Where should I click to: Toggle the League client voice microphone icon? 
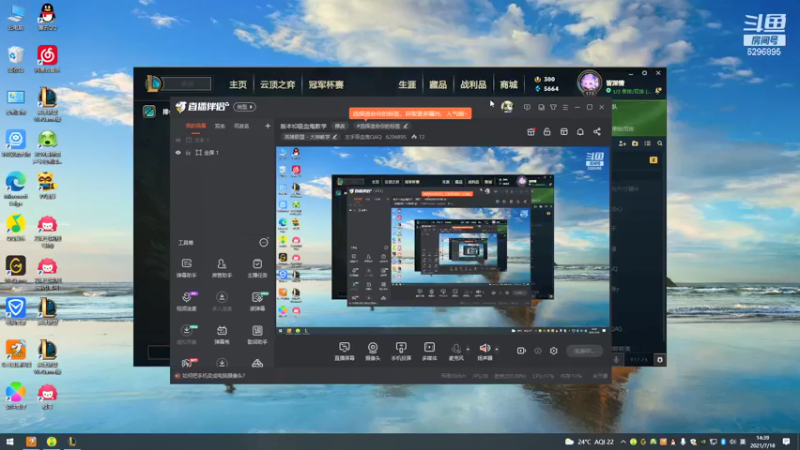tap(616, 360)
